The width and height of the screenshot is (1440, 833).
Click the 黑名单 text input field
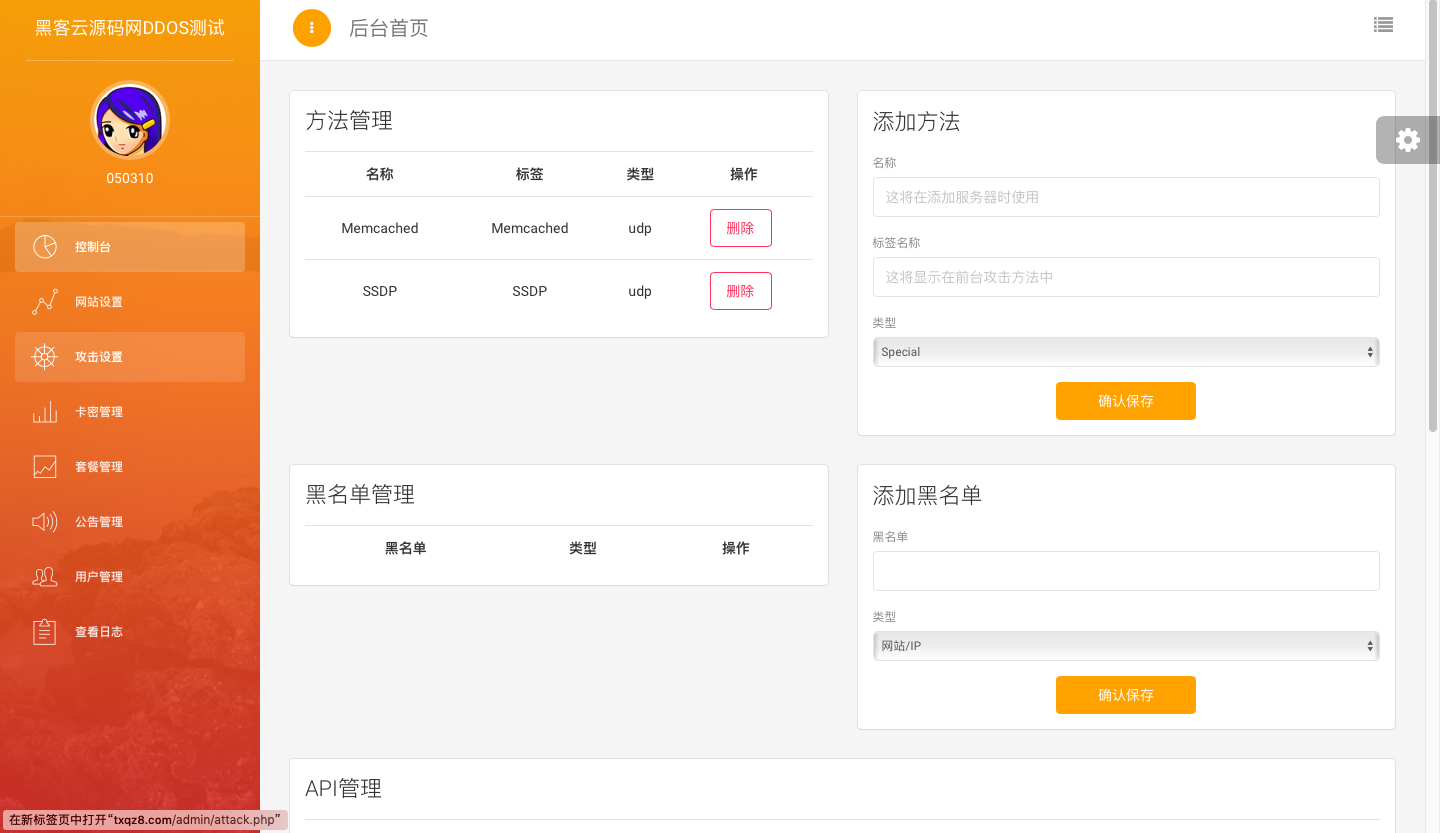pos(1125,571)
